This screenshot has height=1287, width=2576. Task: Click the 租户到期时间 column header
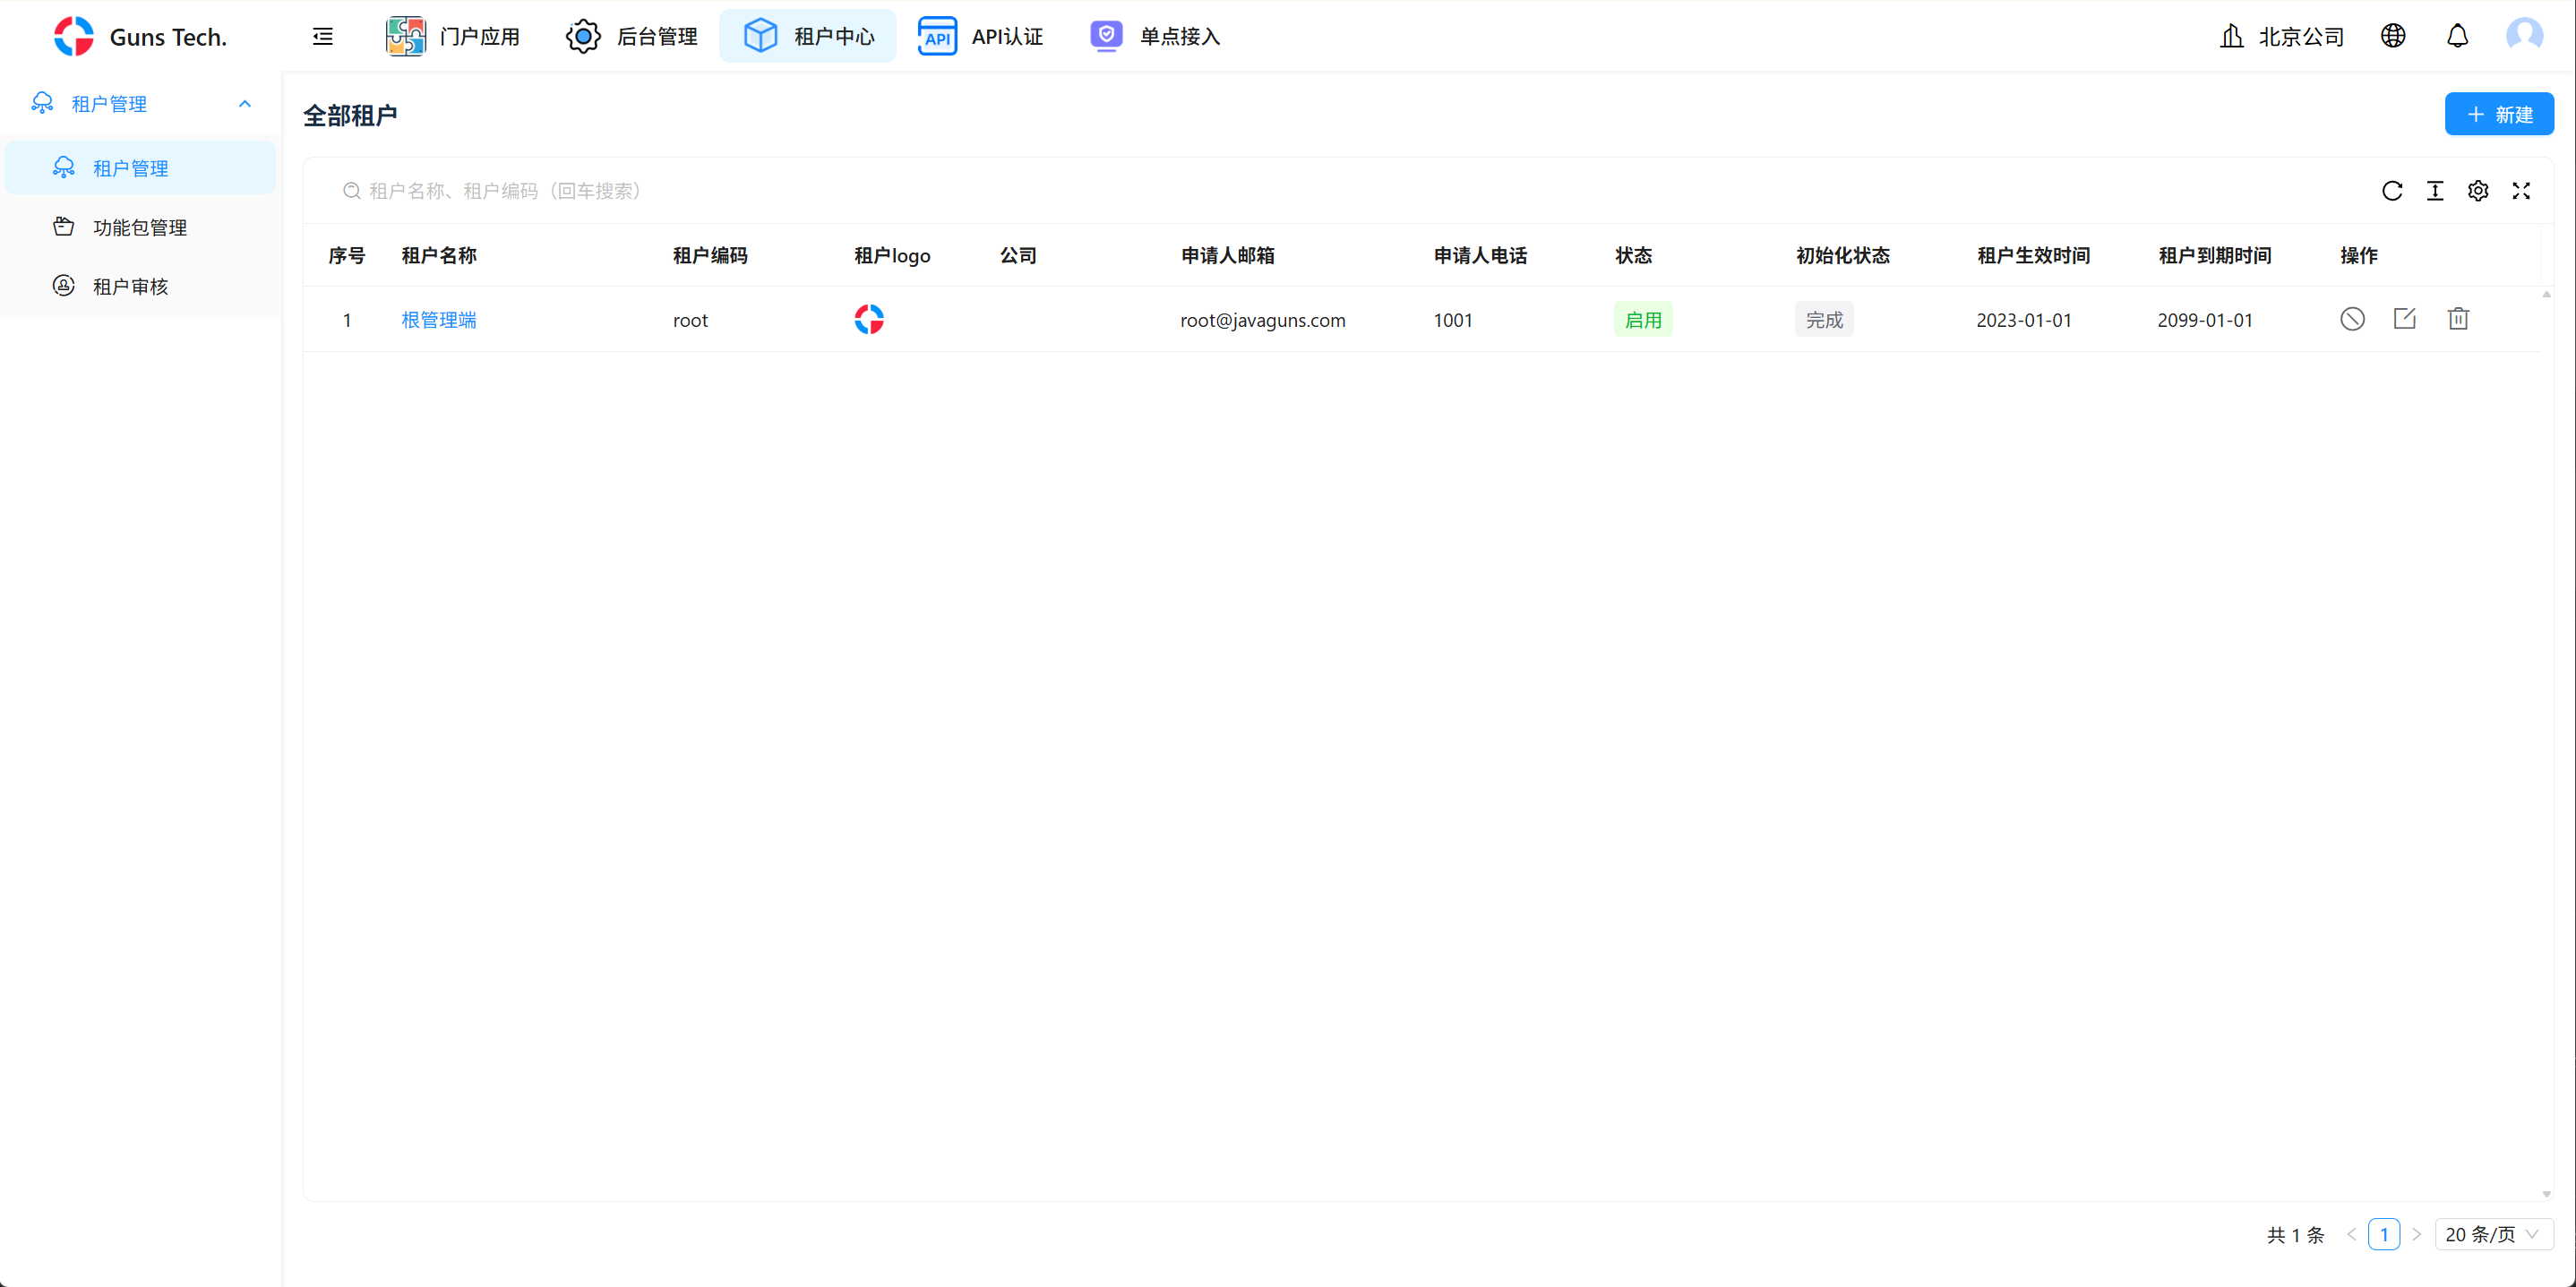[2215, 255]
